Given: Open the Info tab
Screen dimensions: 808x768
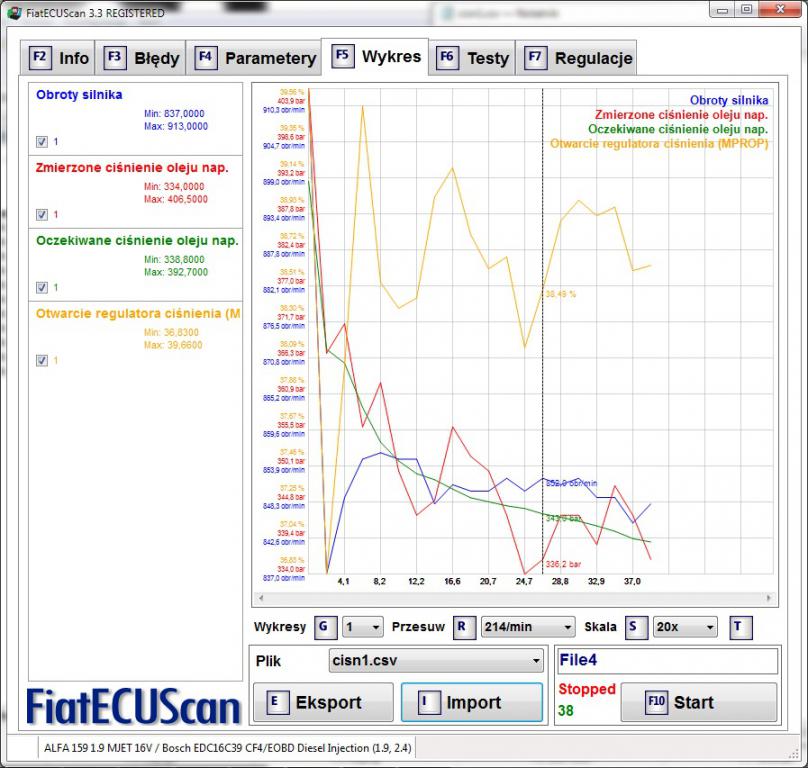Looking at the screenshot, I should 58,58.
